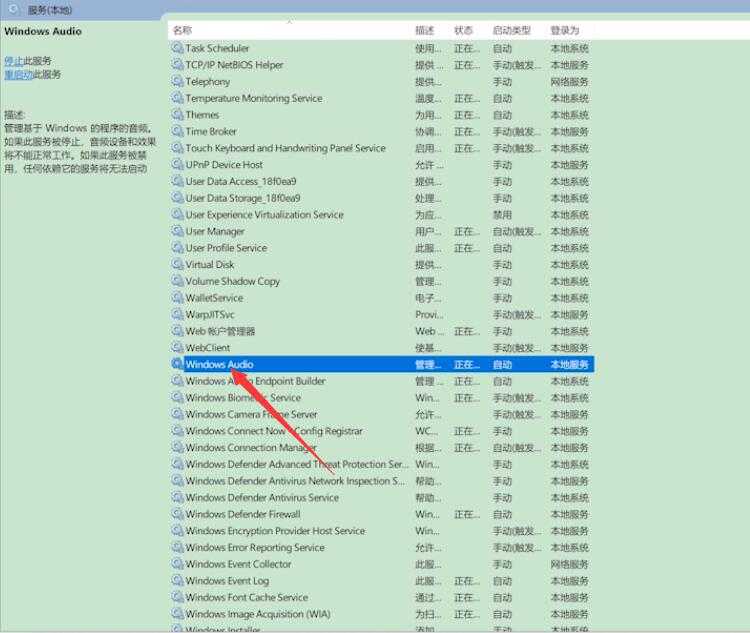The image size is (750, 633).
Task: Select Windows Encryption Provider Host Service
Action: coord(383,531)
